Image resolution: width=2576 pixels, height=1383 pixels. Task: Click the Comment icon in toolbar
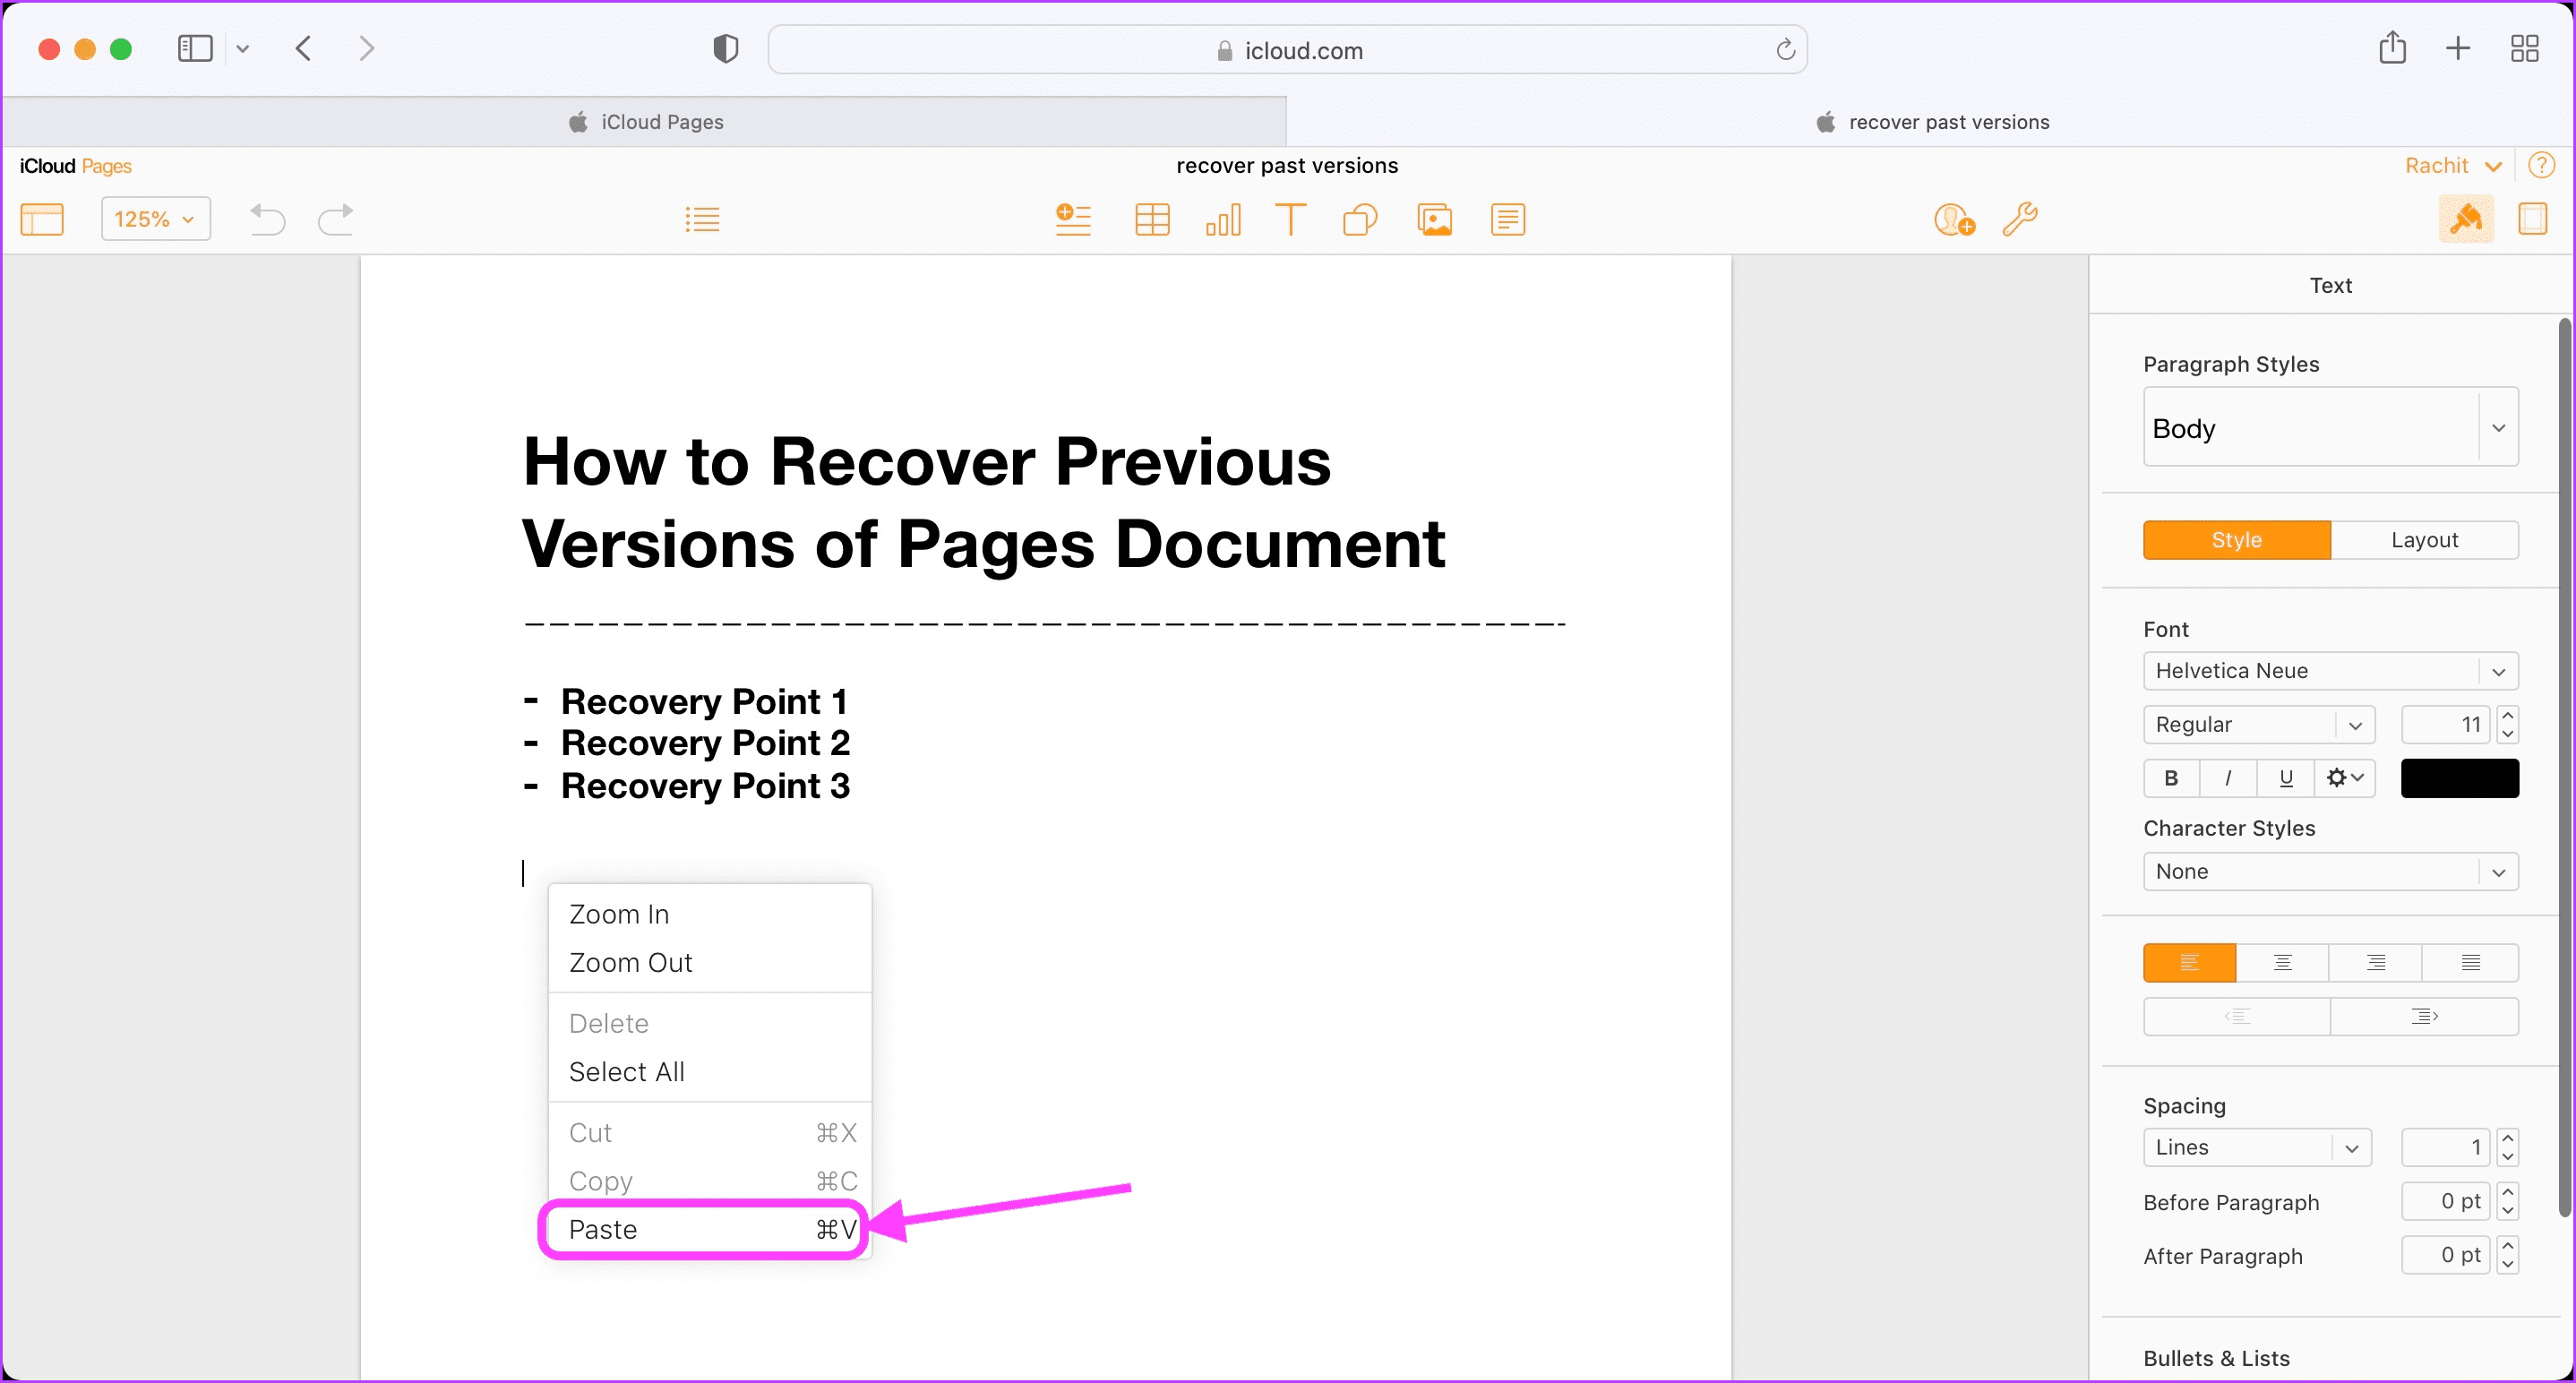point(1508,219)
